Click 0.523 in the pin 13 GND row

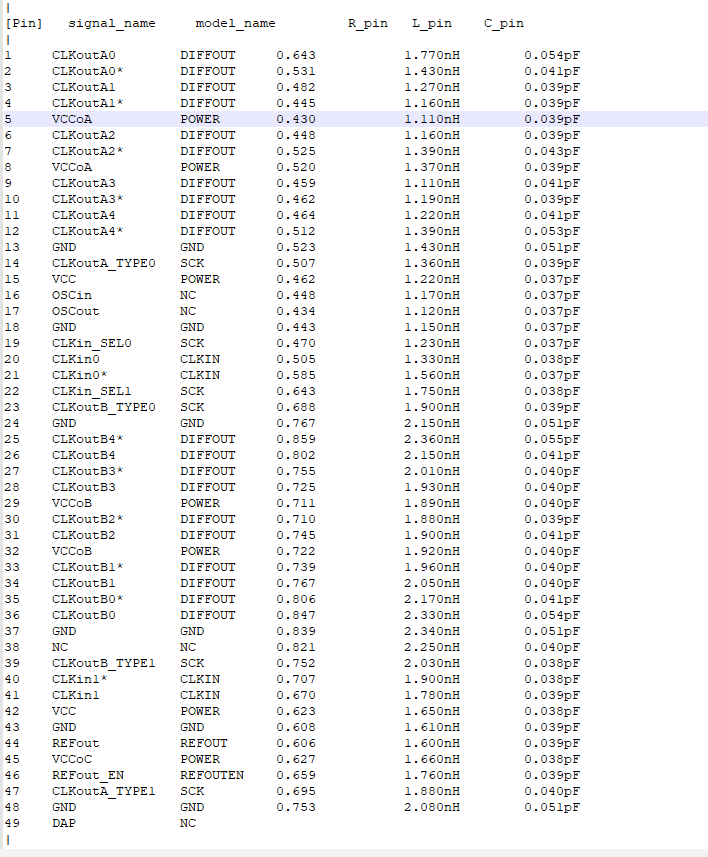tap(296, 247)
